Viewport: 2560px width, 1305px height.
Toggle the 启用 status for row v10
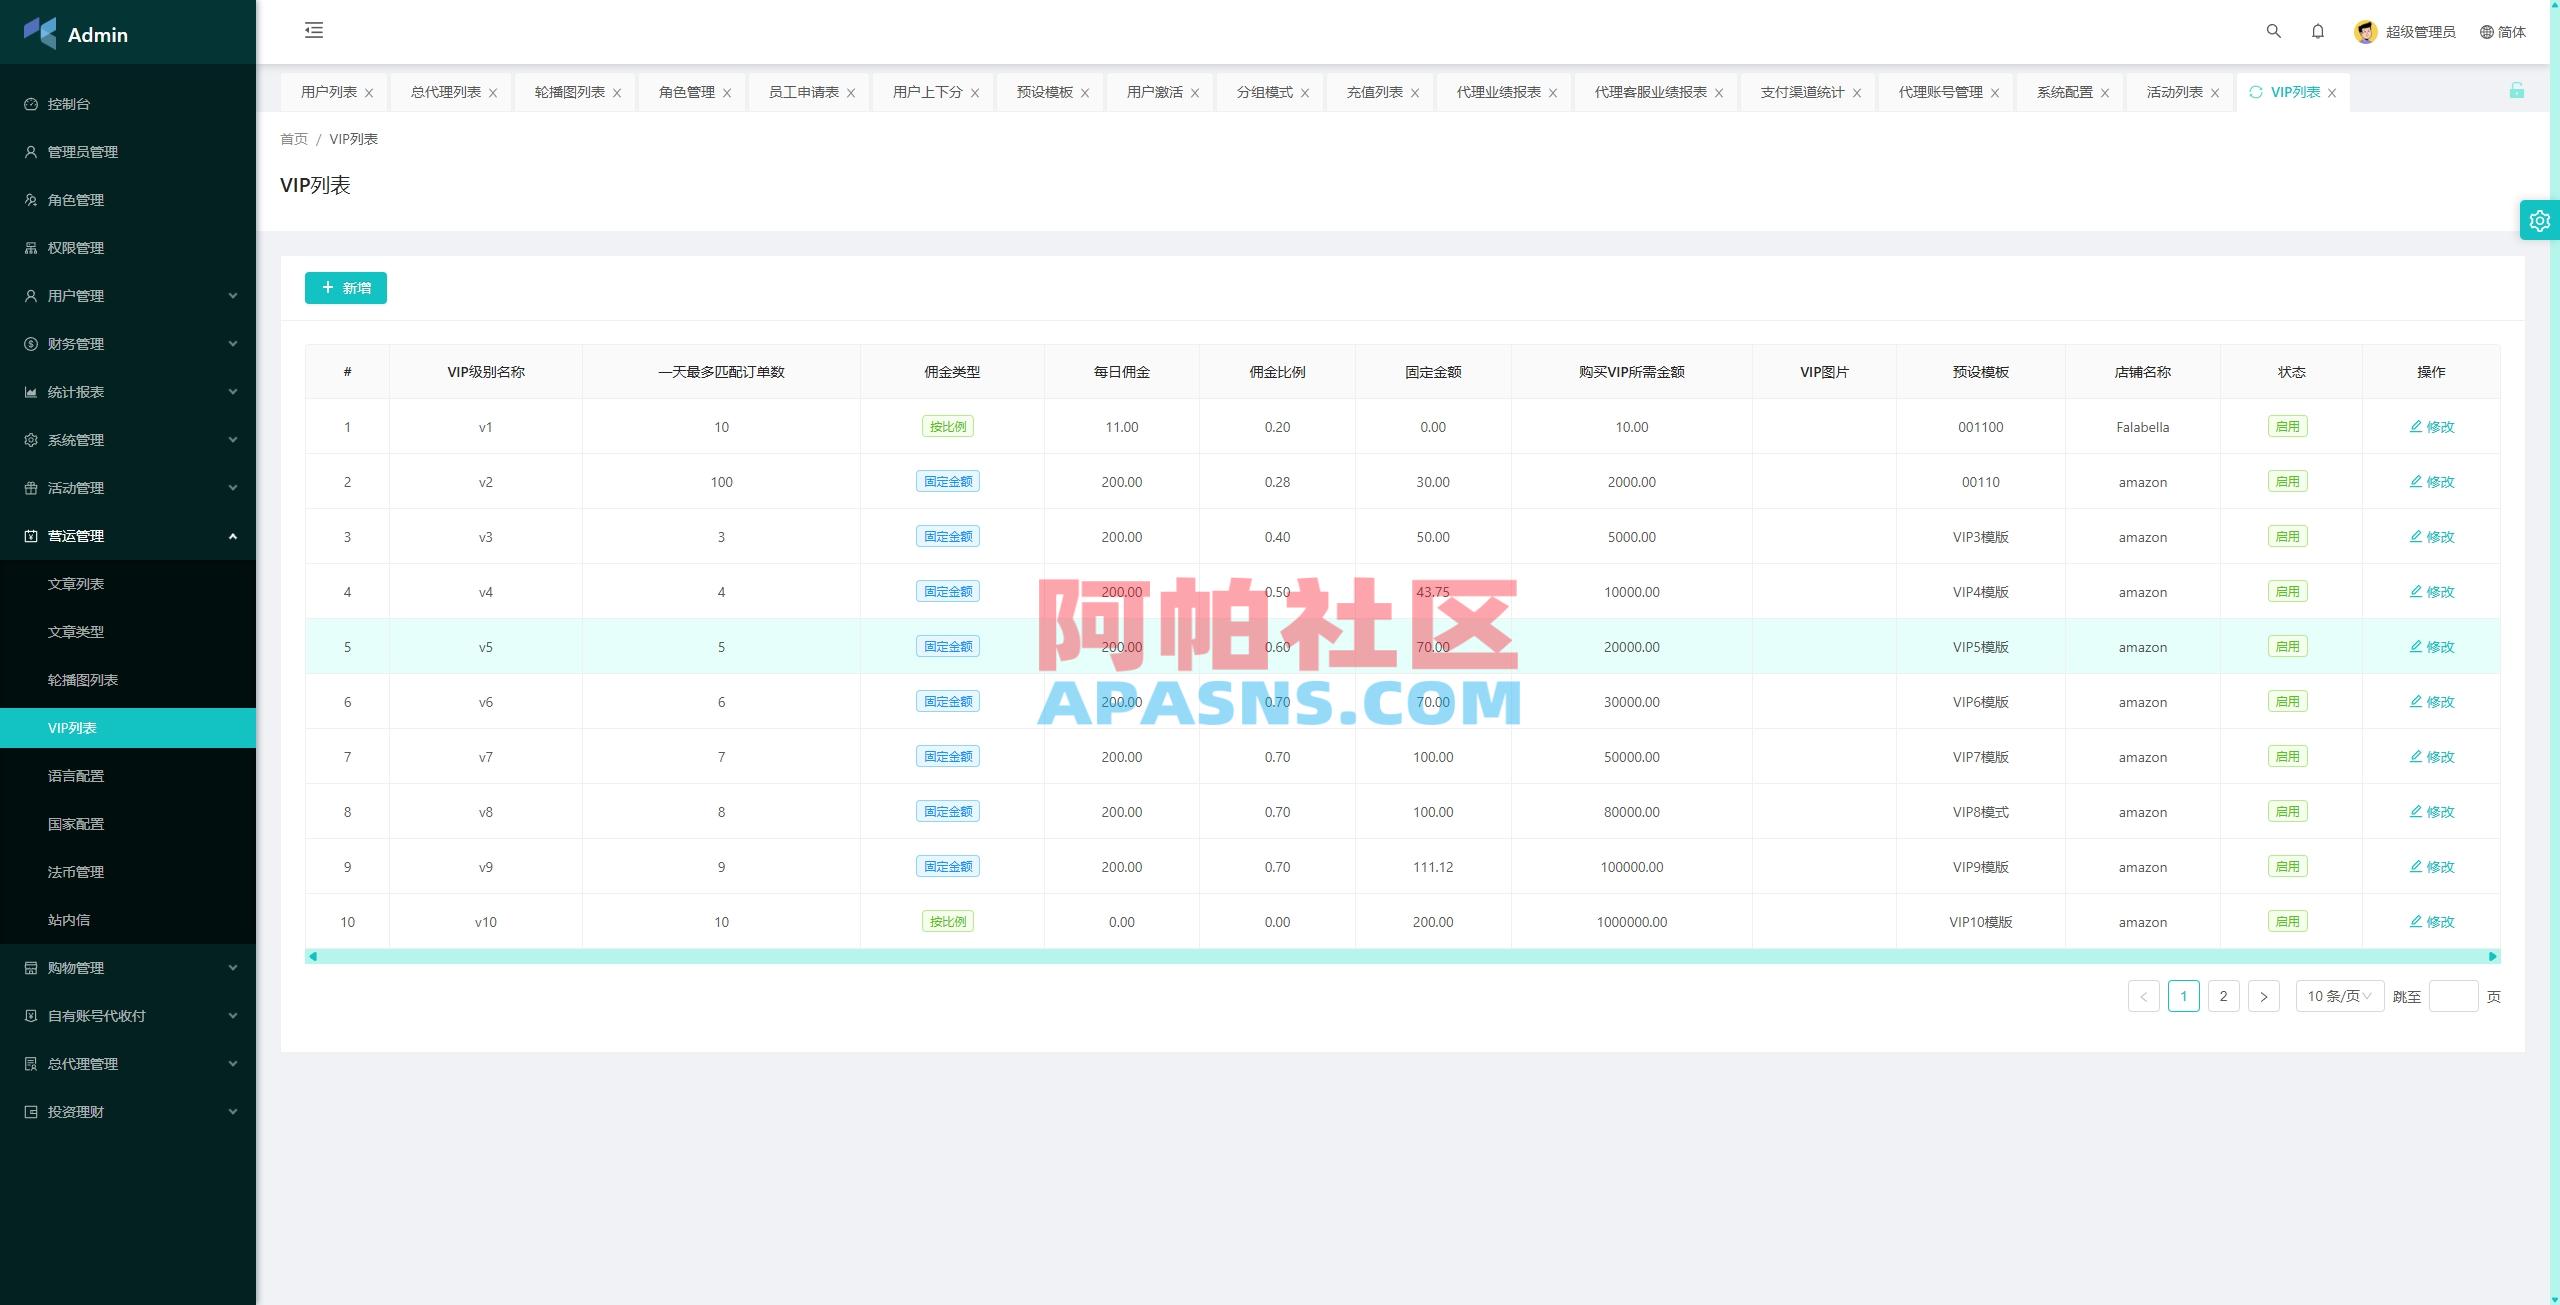[x=2287, y=921]
